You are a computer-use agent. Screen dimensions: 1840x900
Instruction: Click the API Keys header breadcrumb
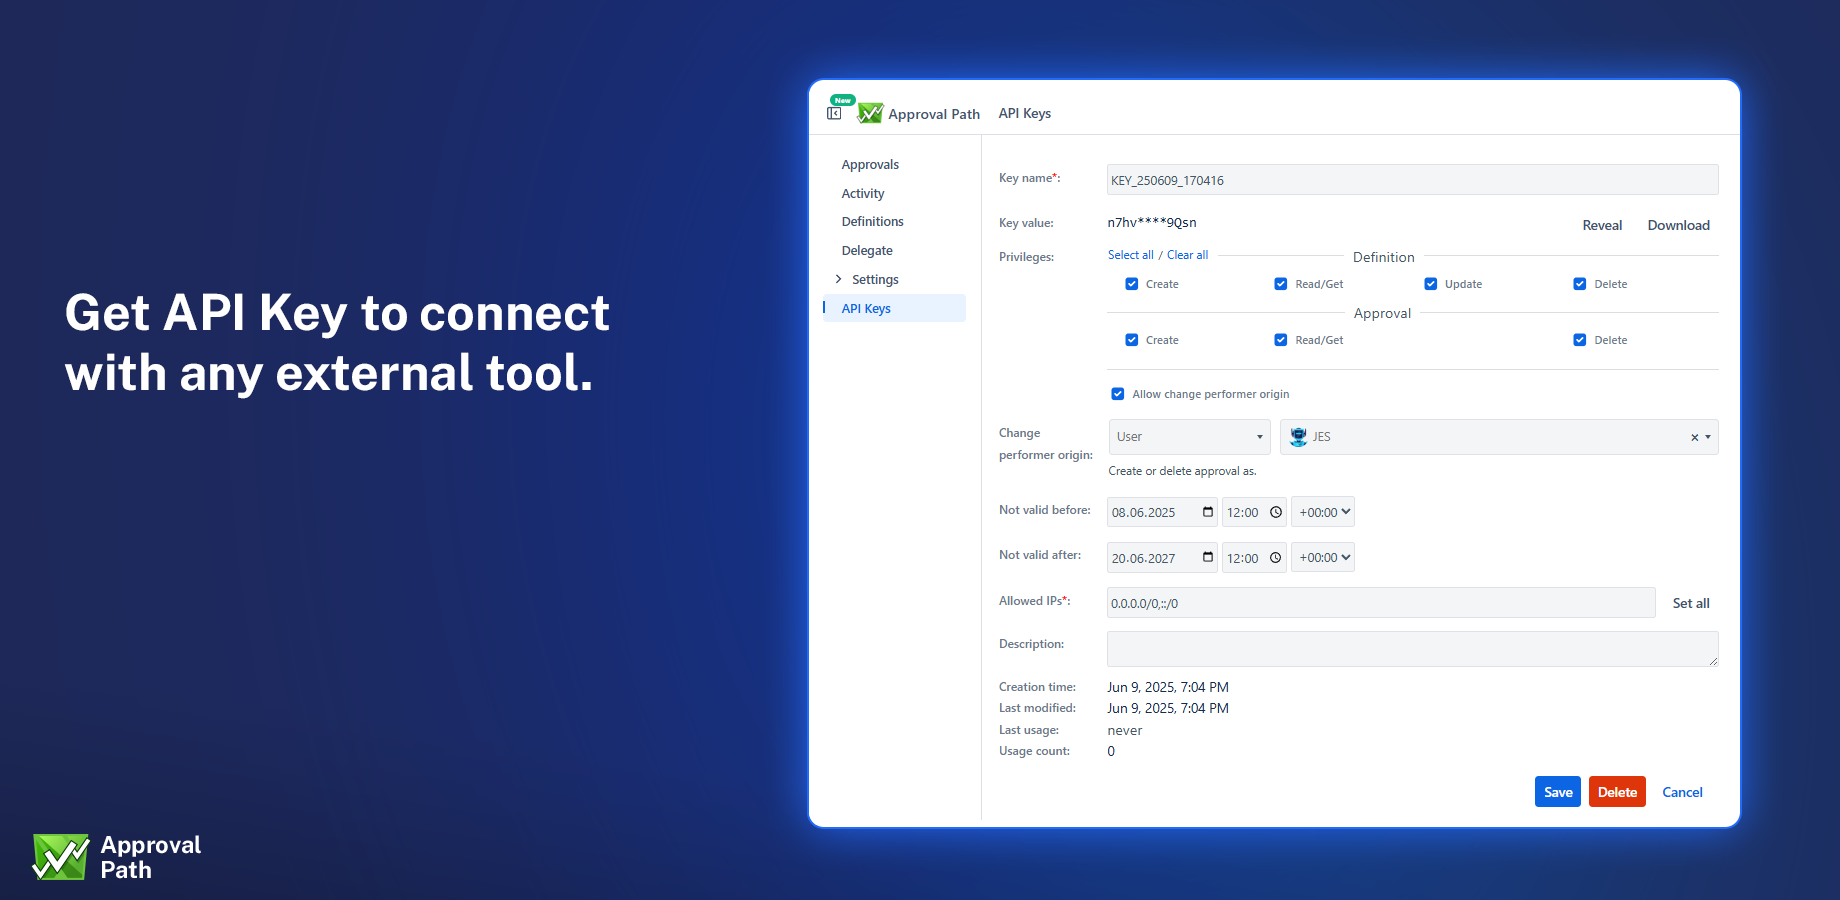click(1024, 113)
